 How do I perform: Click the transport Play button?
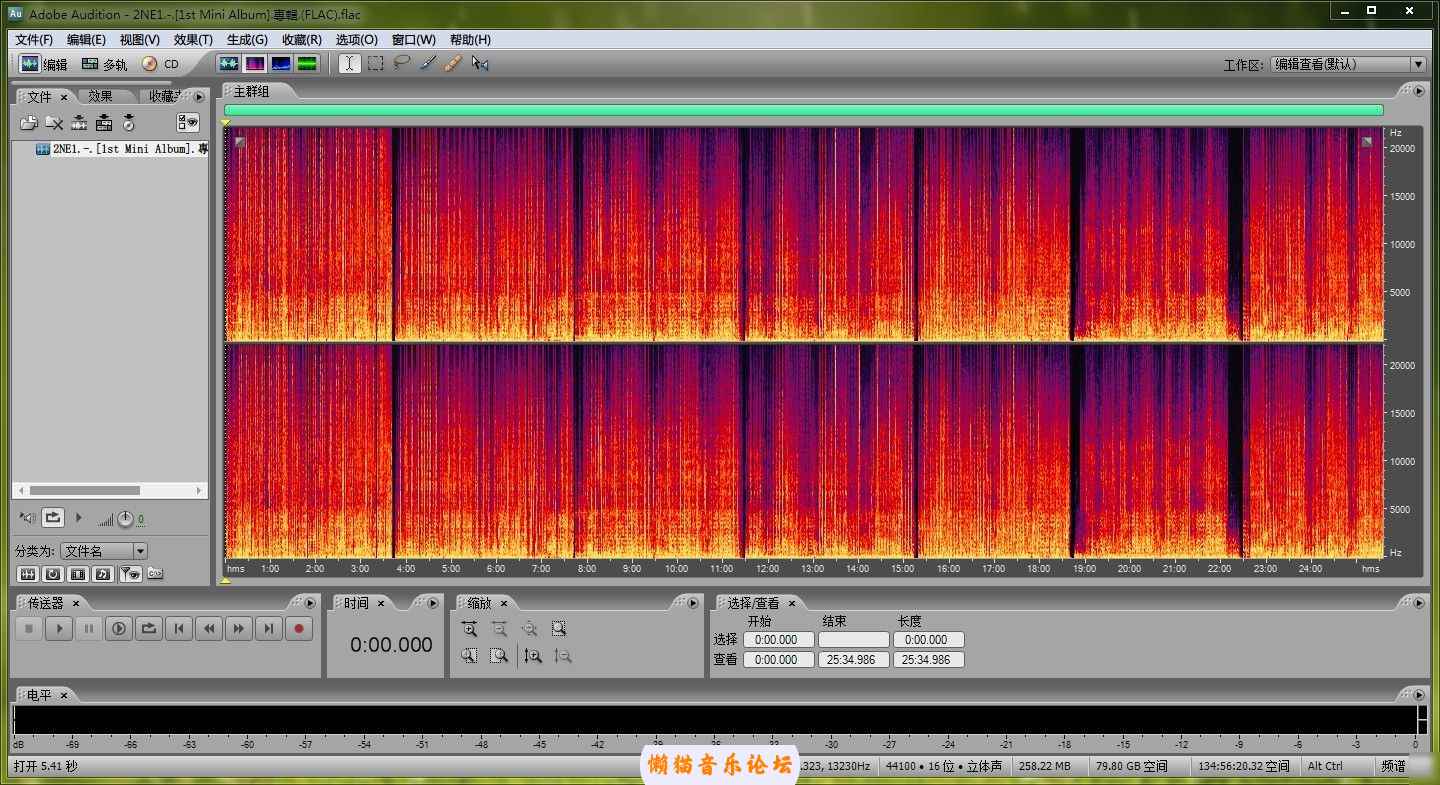[x=59, y=629]
